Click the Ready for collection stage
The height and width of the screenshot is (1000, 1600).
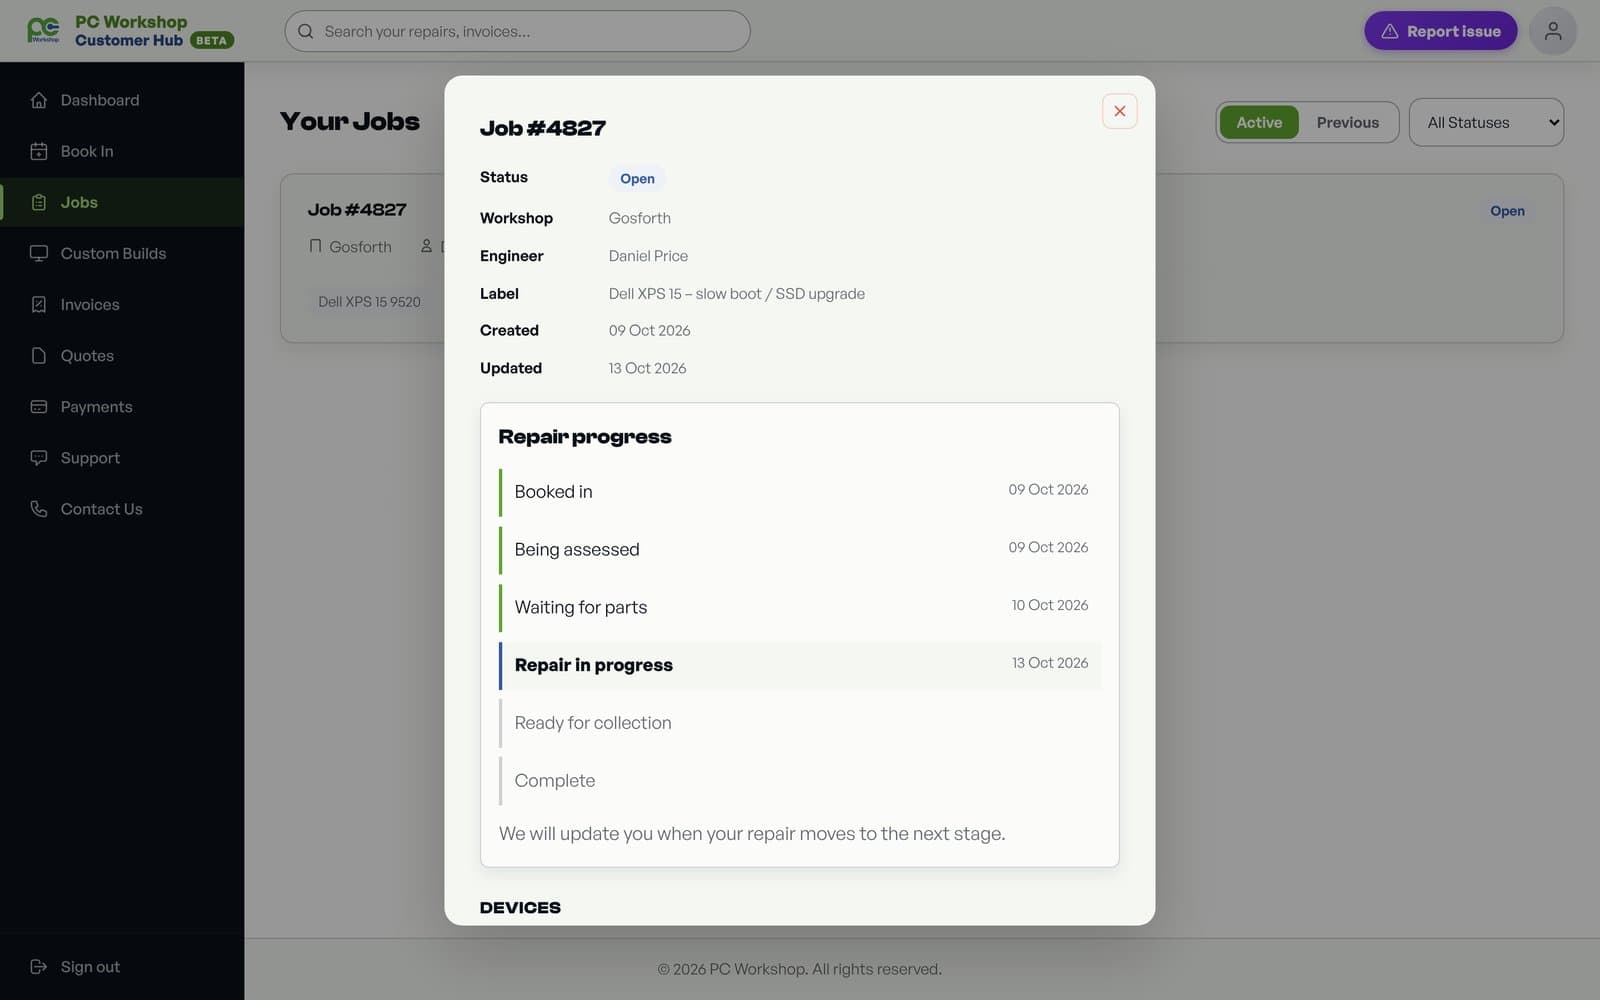pos(800,723)
